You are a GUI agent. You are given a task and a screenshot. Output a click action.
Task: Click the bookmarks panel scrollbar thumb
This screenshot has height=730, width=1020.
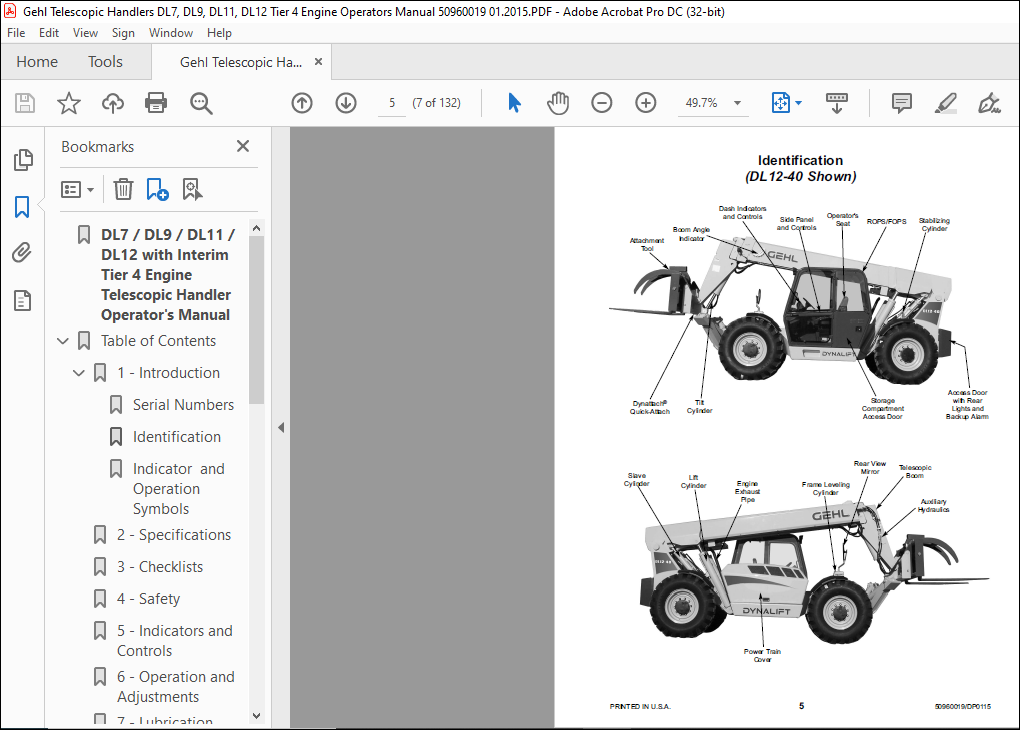click(x=256, y=319)
